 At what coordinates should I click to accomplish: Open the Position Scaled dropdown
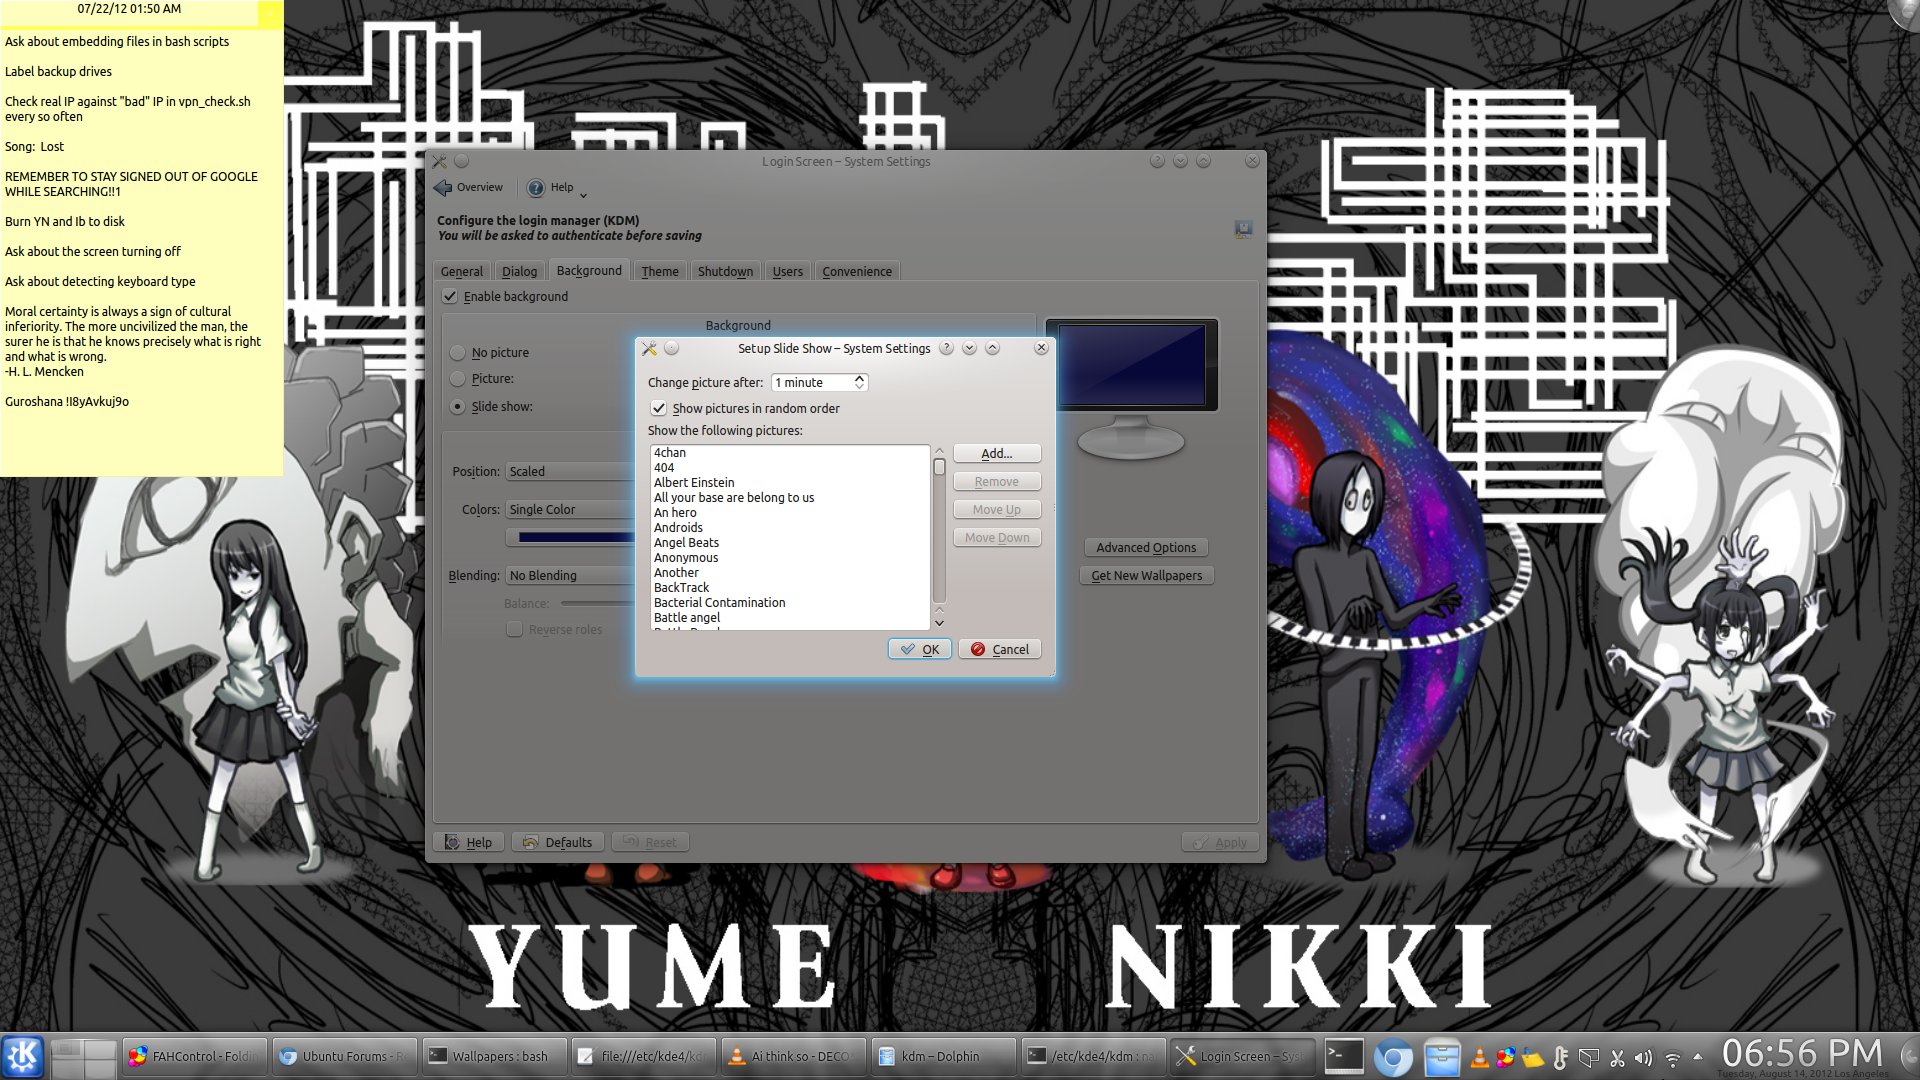570,471
